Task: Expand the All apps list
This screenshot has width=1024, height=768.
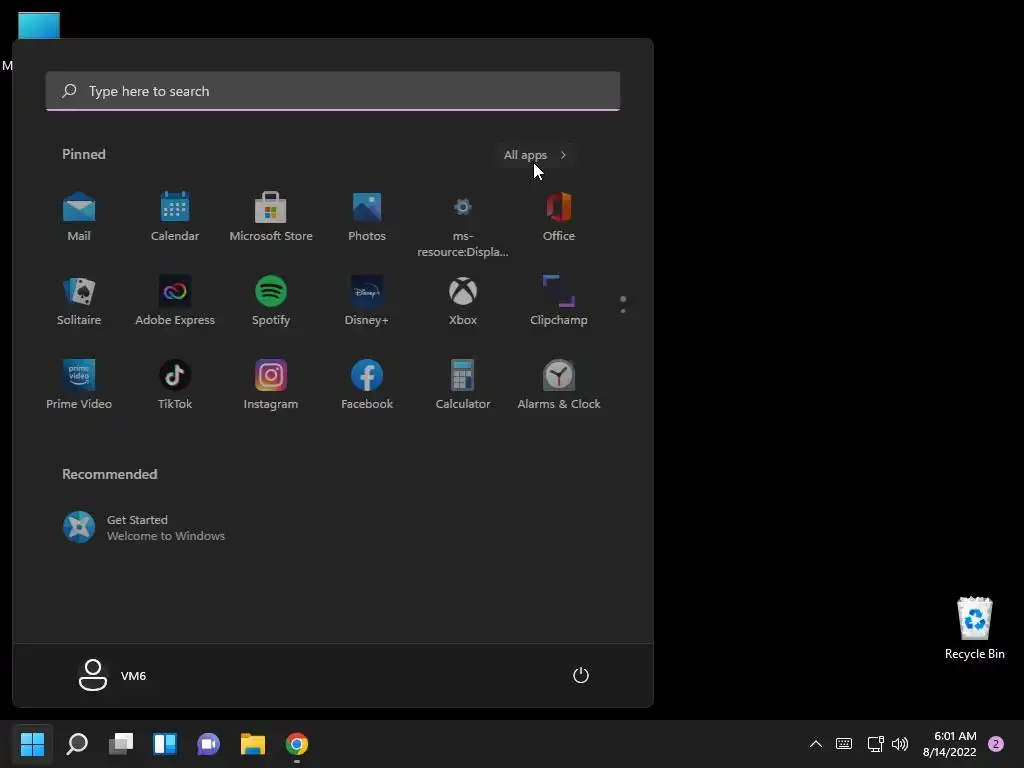Action: (535, 155)
